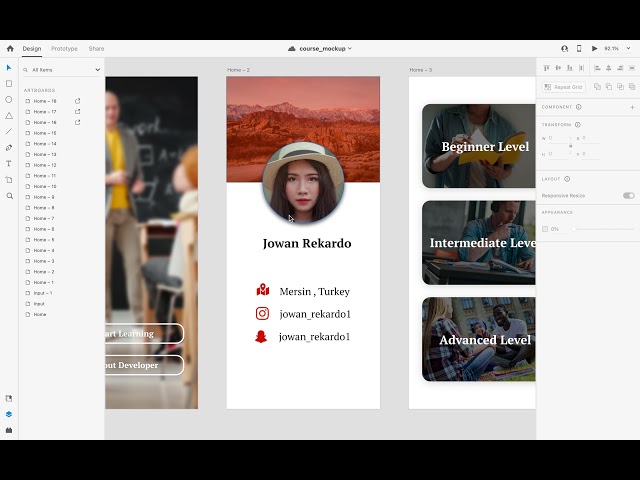Switch to the Prototype tab

pos(64,49)
